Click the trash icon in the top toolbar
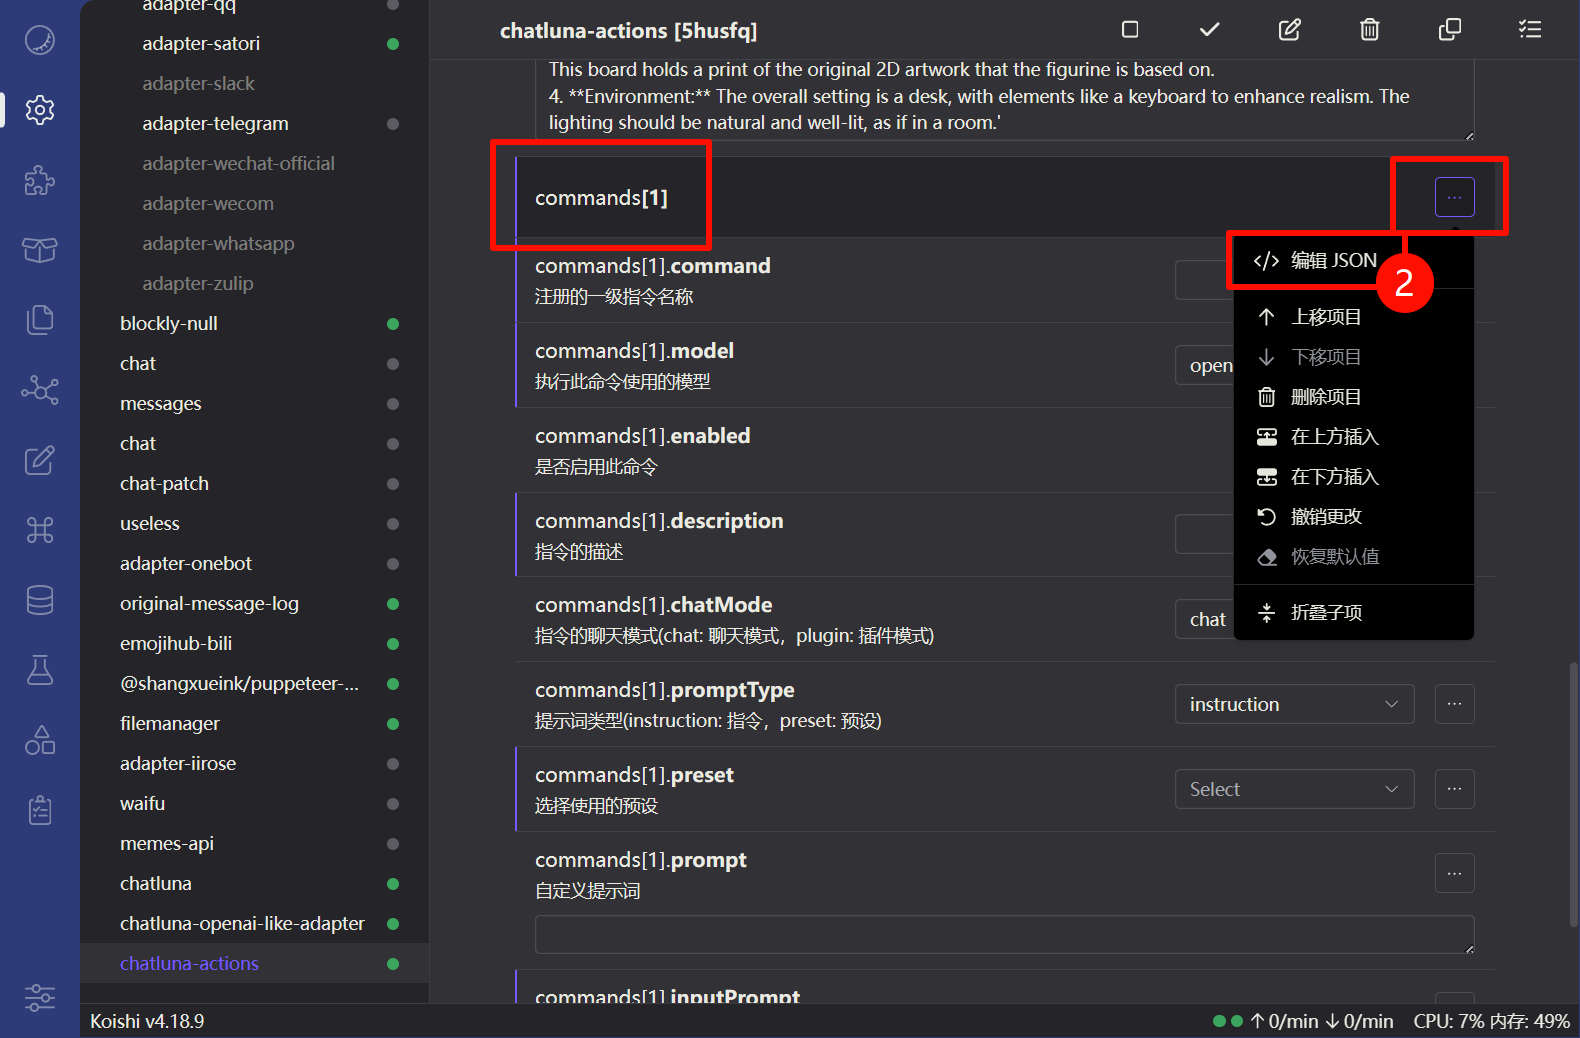Image resolution: width=1580 pixels, height=1038 pixels. 1369,30
